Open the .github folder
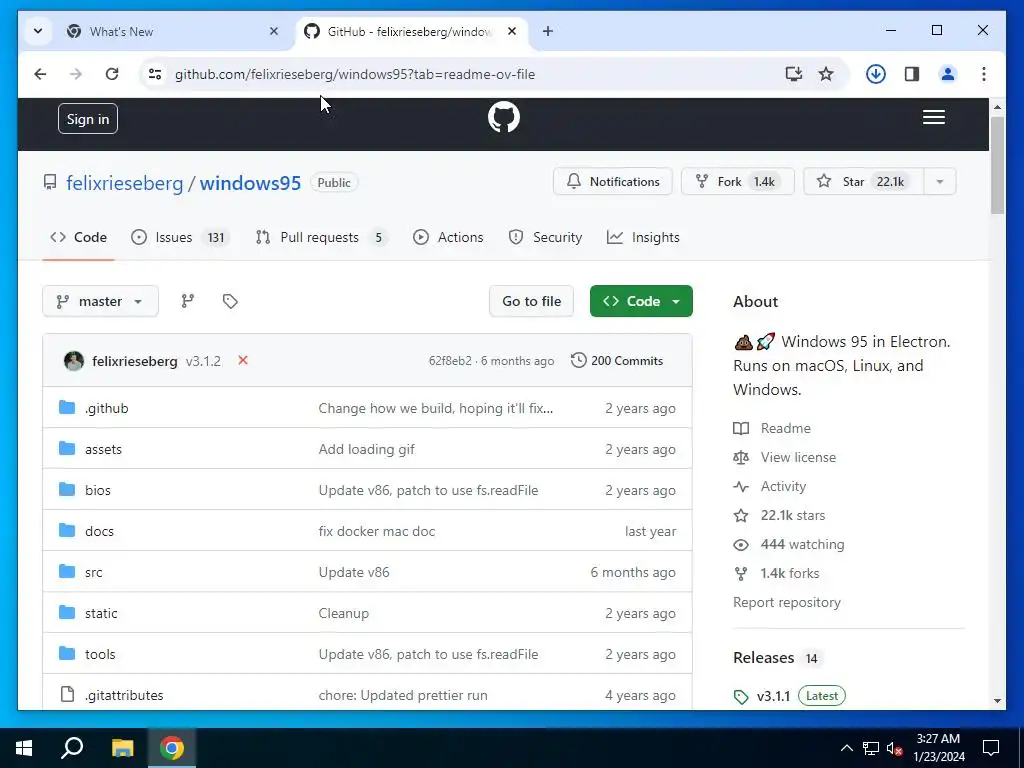 (106, 408)
